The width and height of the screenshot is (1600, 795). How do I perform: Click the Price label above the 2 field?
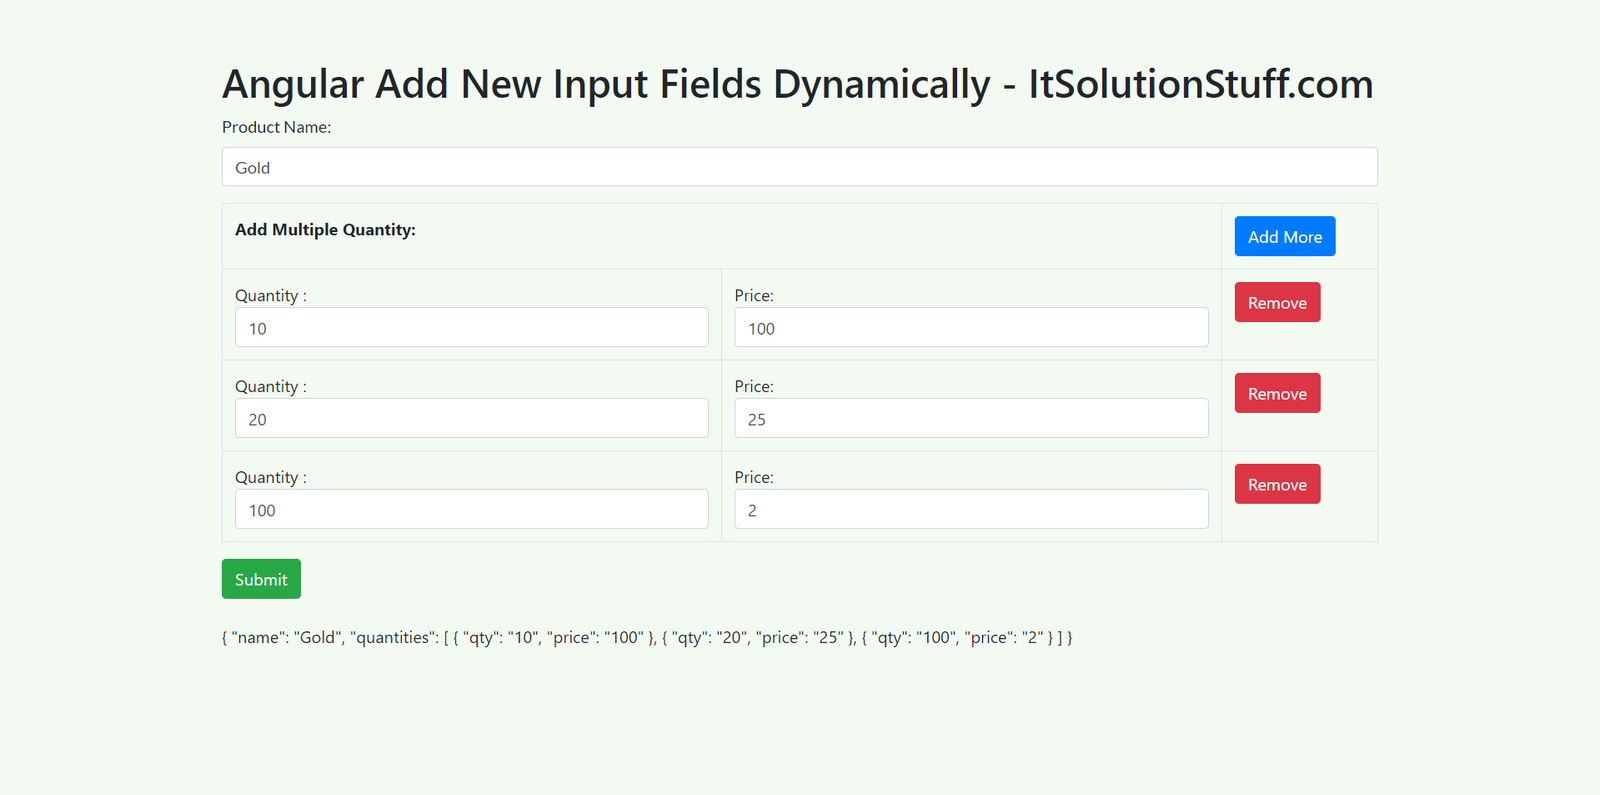[x=754, y=478]
